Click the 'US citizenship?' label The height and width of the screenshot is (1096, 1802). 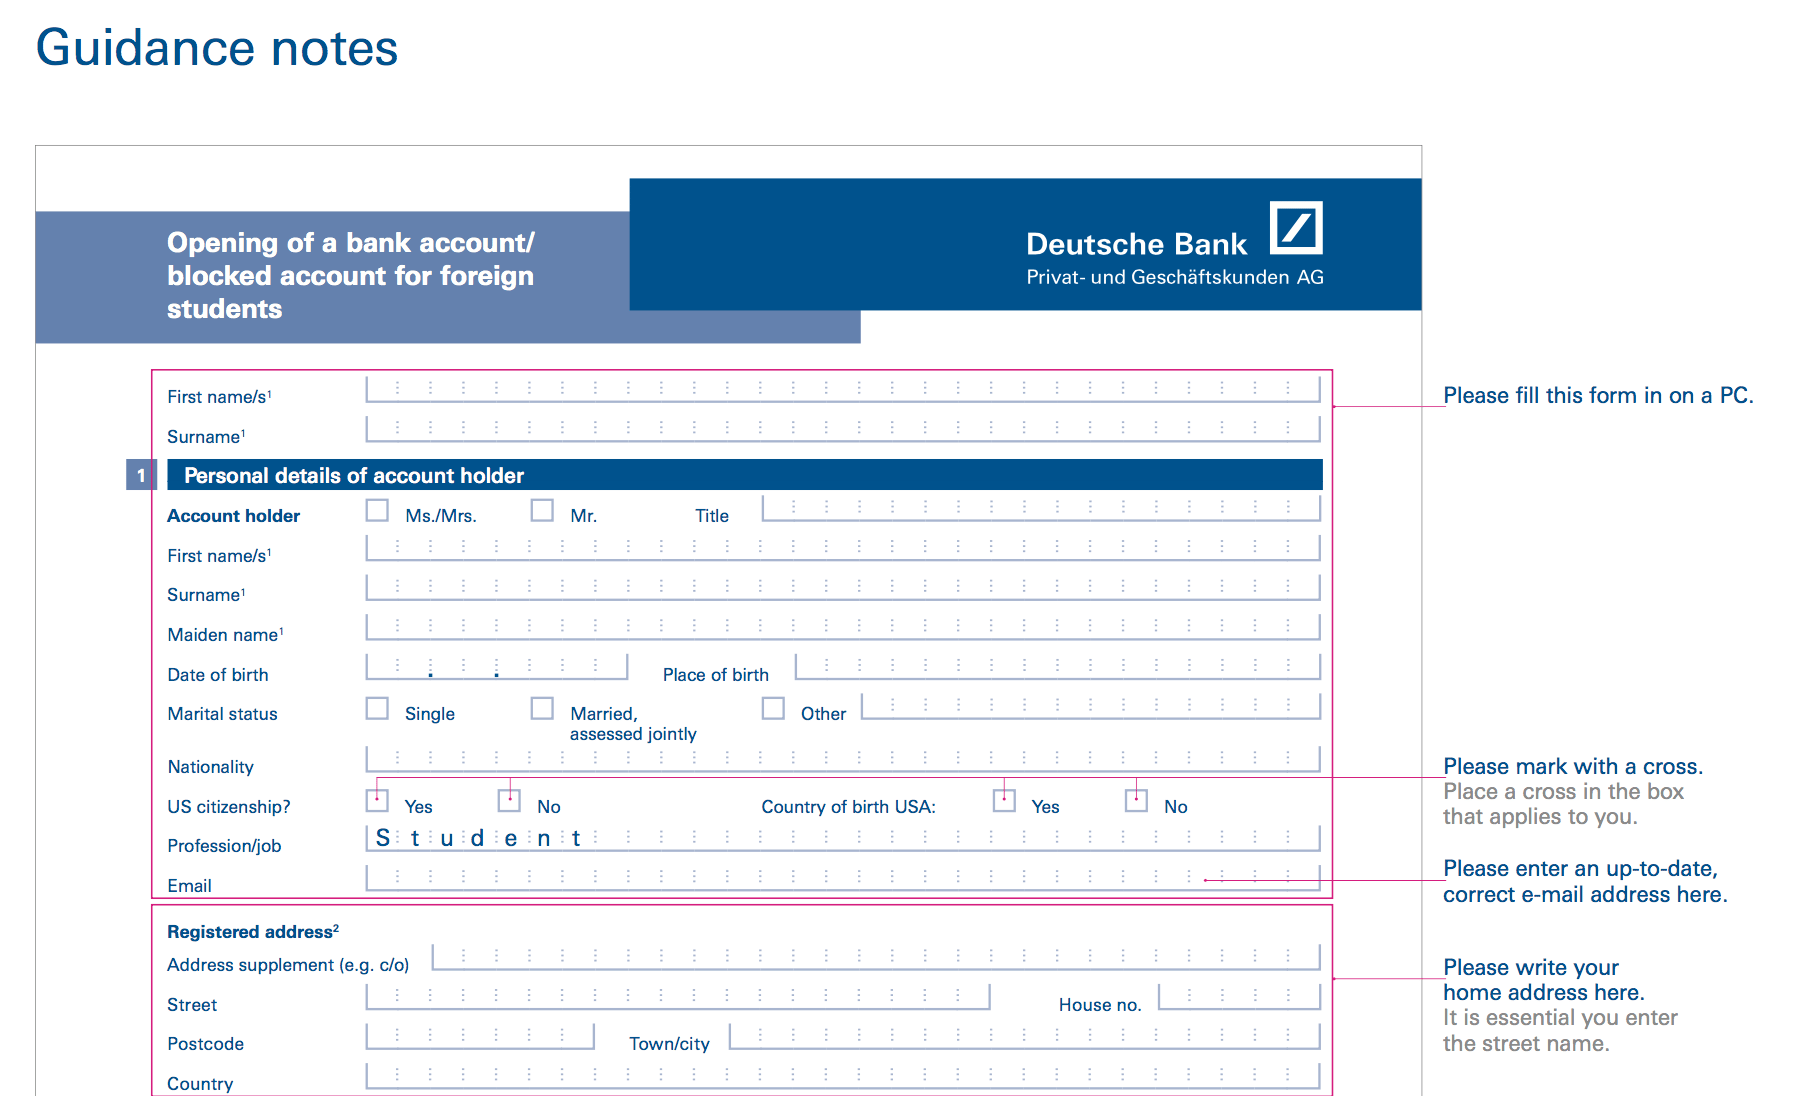tap(229, 807)
